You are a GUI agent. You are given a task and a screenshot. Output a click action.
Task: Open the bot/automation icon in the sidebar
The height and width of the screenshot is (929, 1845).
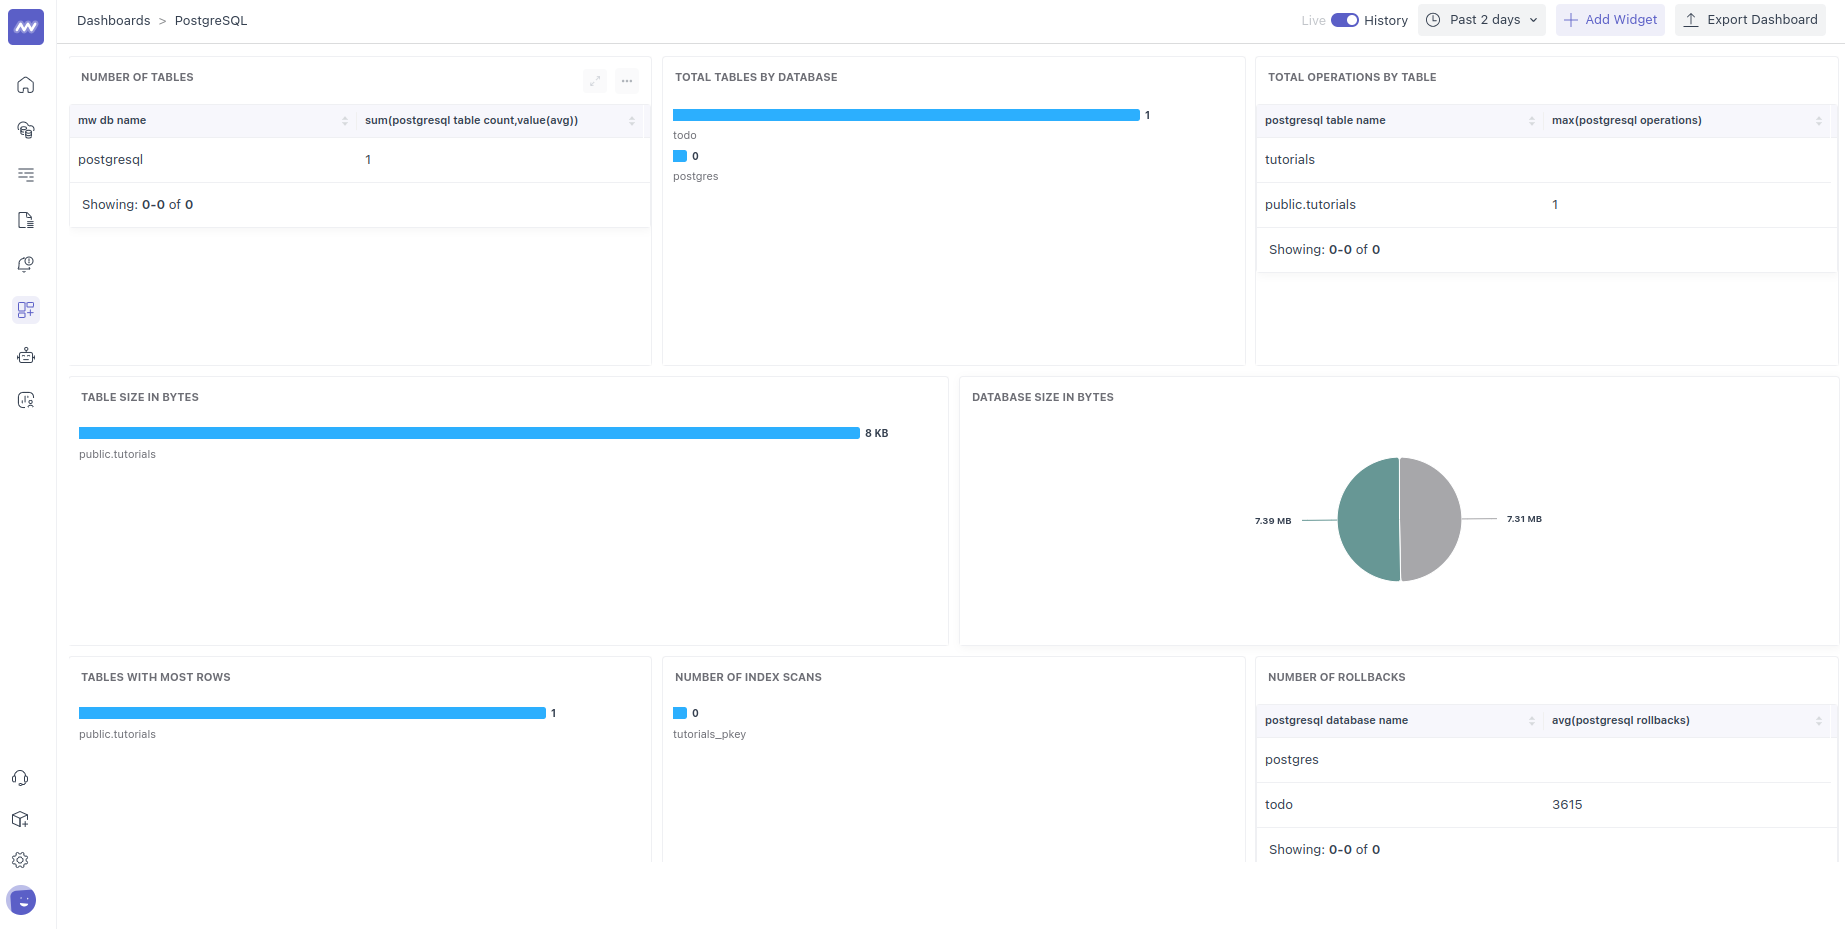coord(25,355)
